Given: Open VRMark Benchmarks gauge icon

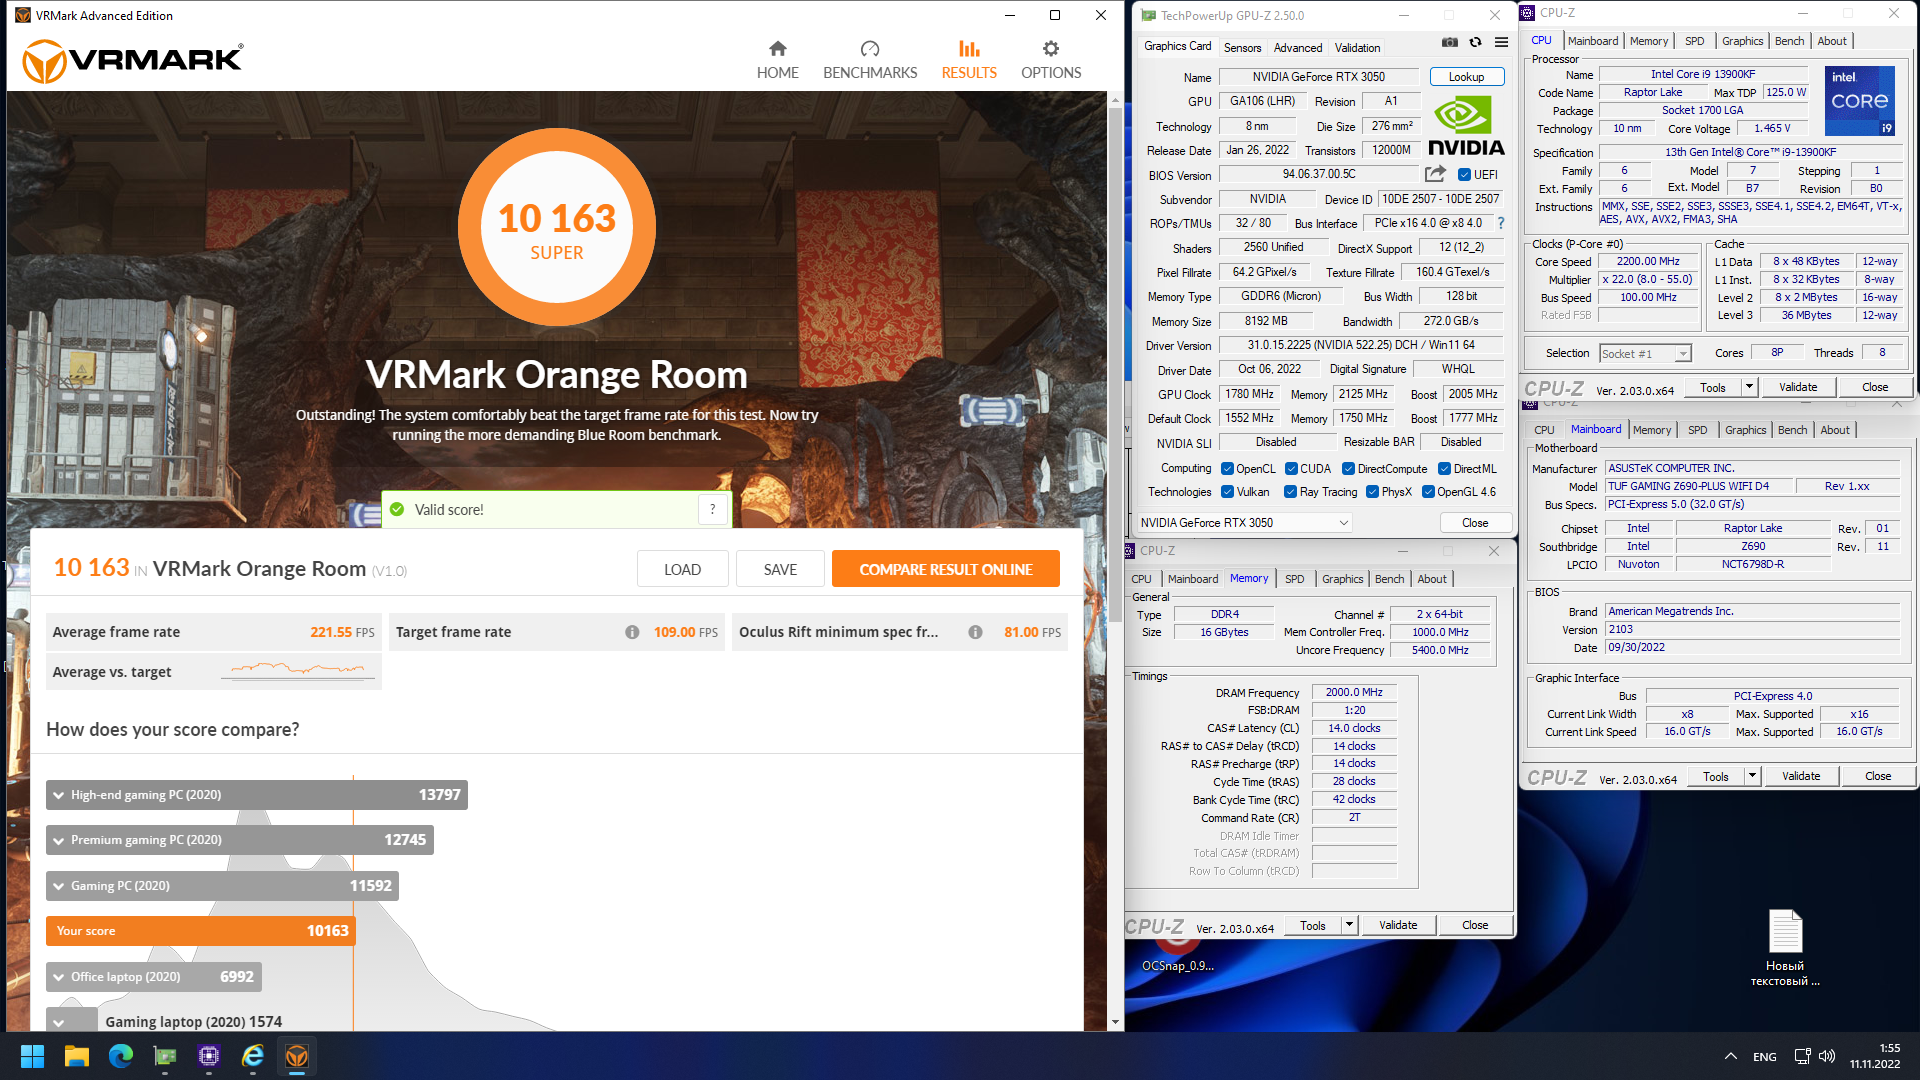Looking at the screenshot, I should click(x=869, y=48).
